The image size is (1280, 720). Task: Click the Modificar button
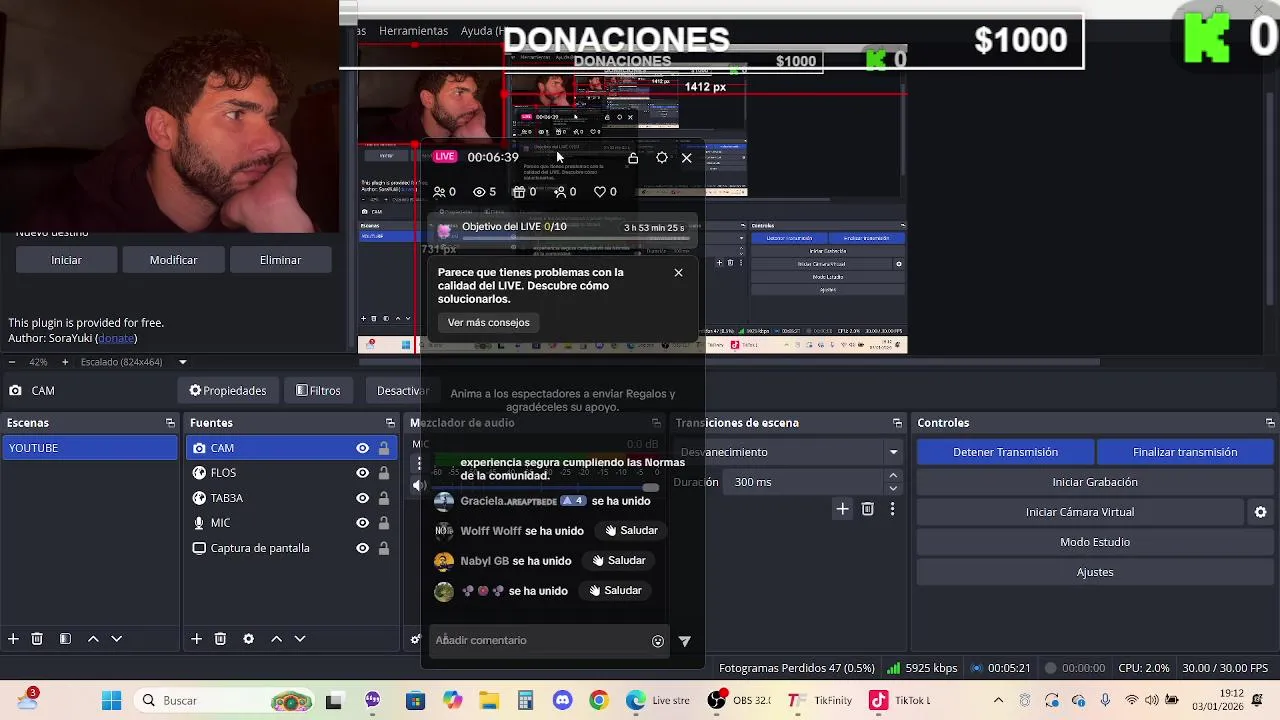click(173, 260)
